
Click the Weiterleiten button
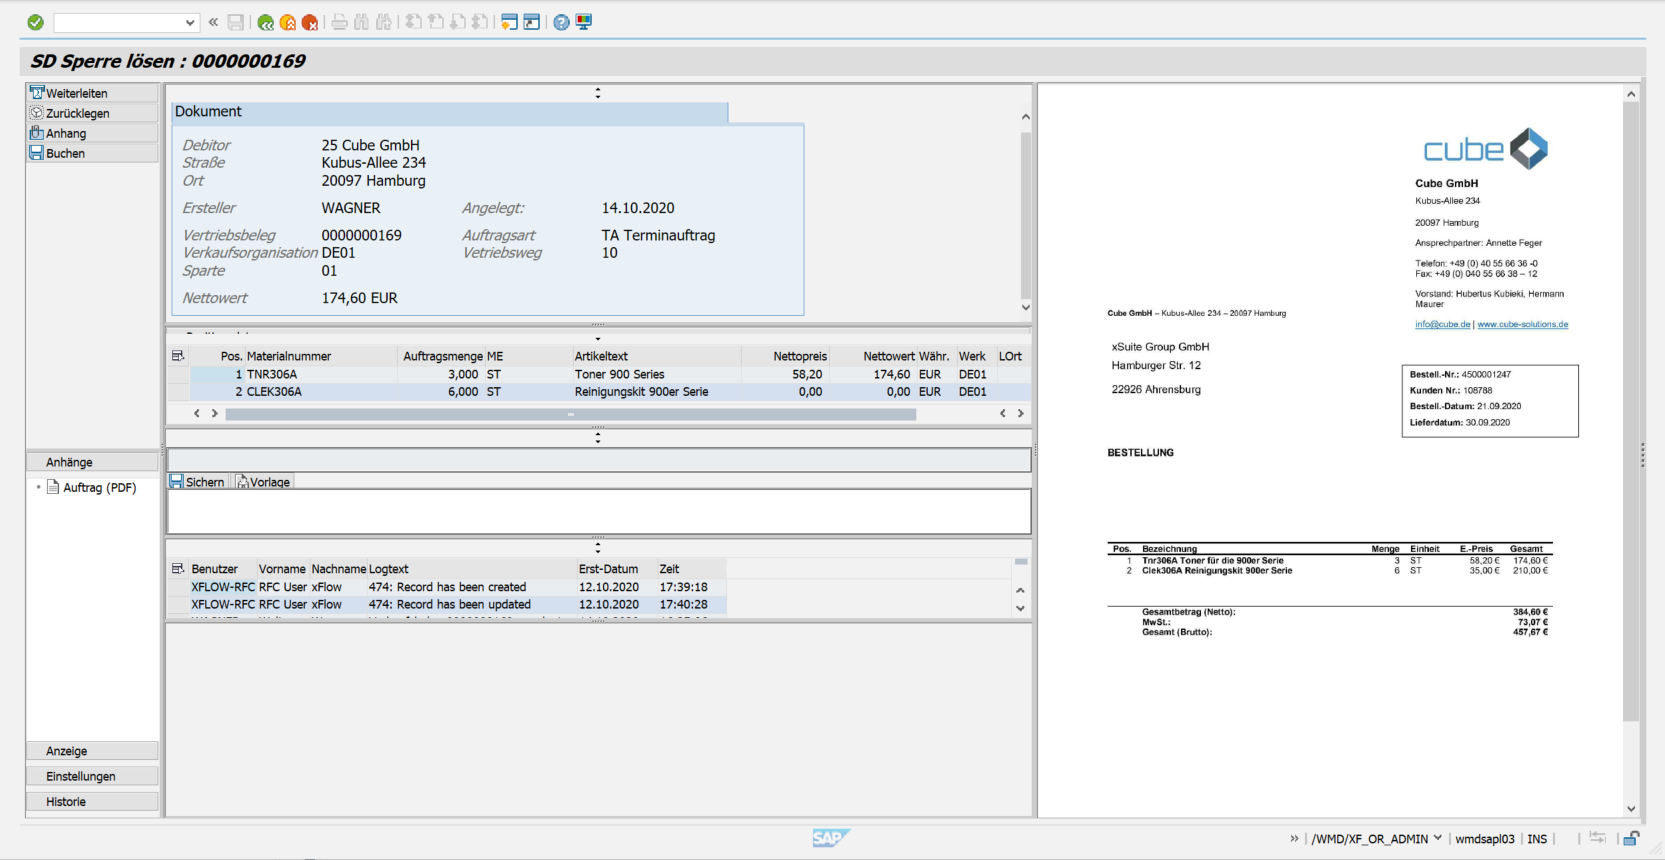coord(92,93)
